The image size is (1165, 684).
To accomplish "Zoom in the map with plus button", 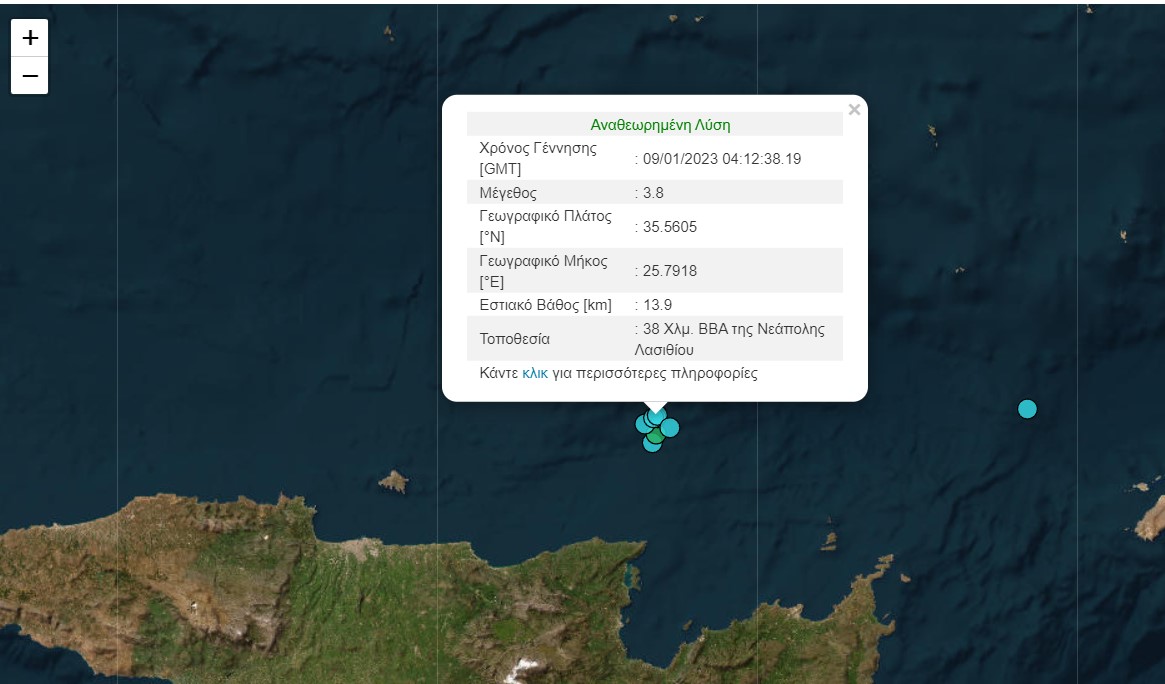I will point(30,38).
